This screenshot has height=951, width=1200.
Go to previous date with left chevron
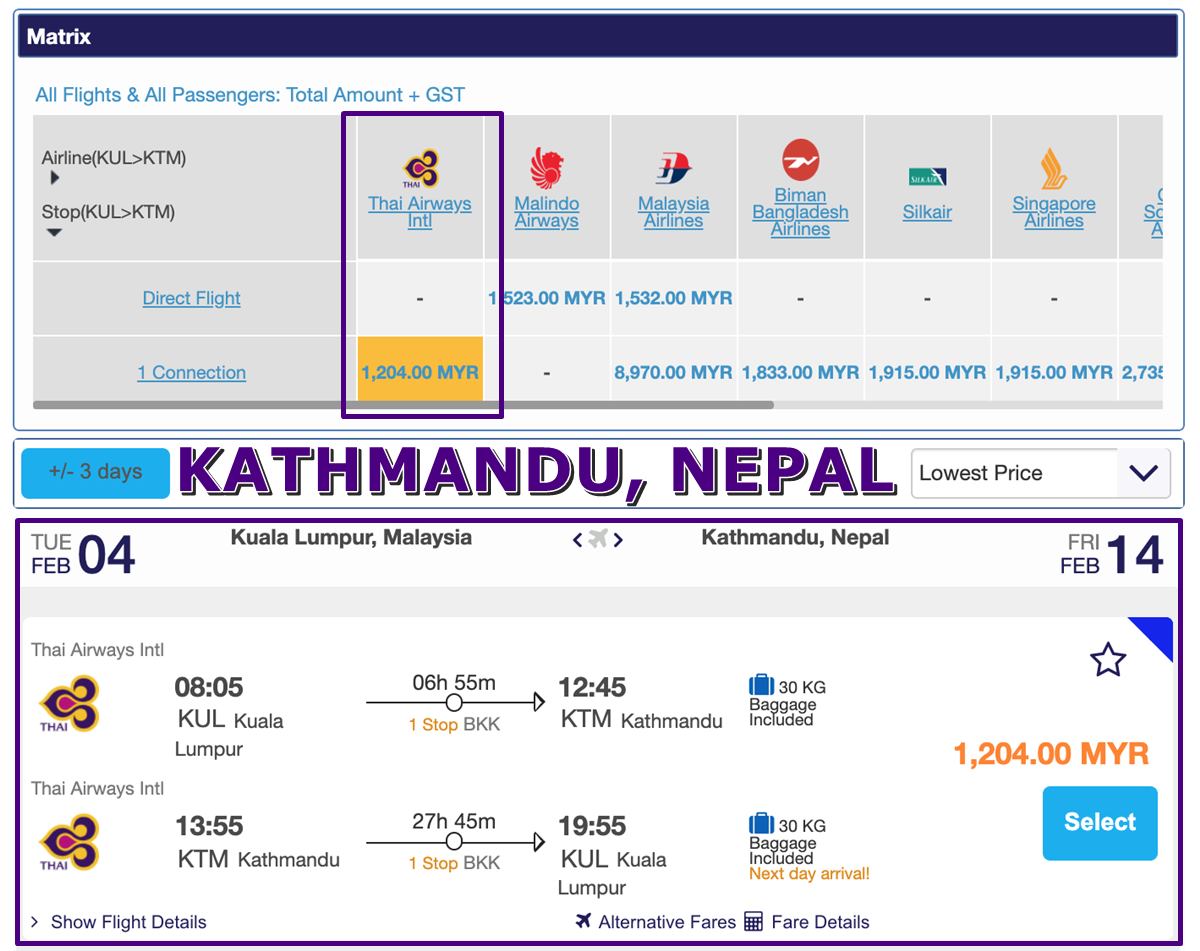click(x=577, y=540)
